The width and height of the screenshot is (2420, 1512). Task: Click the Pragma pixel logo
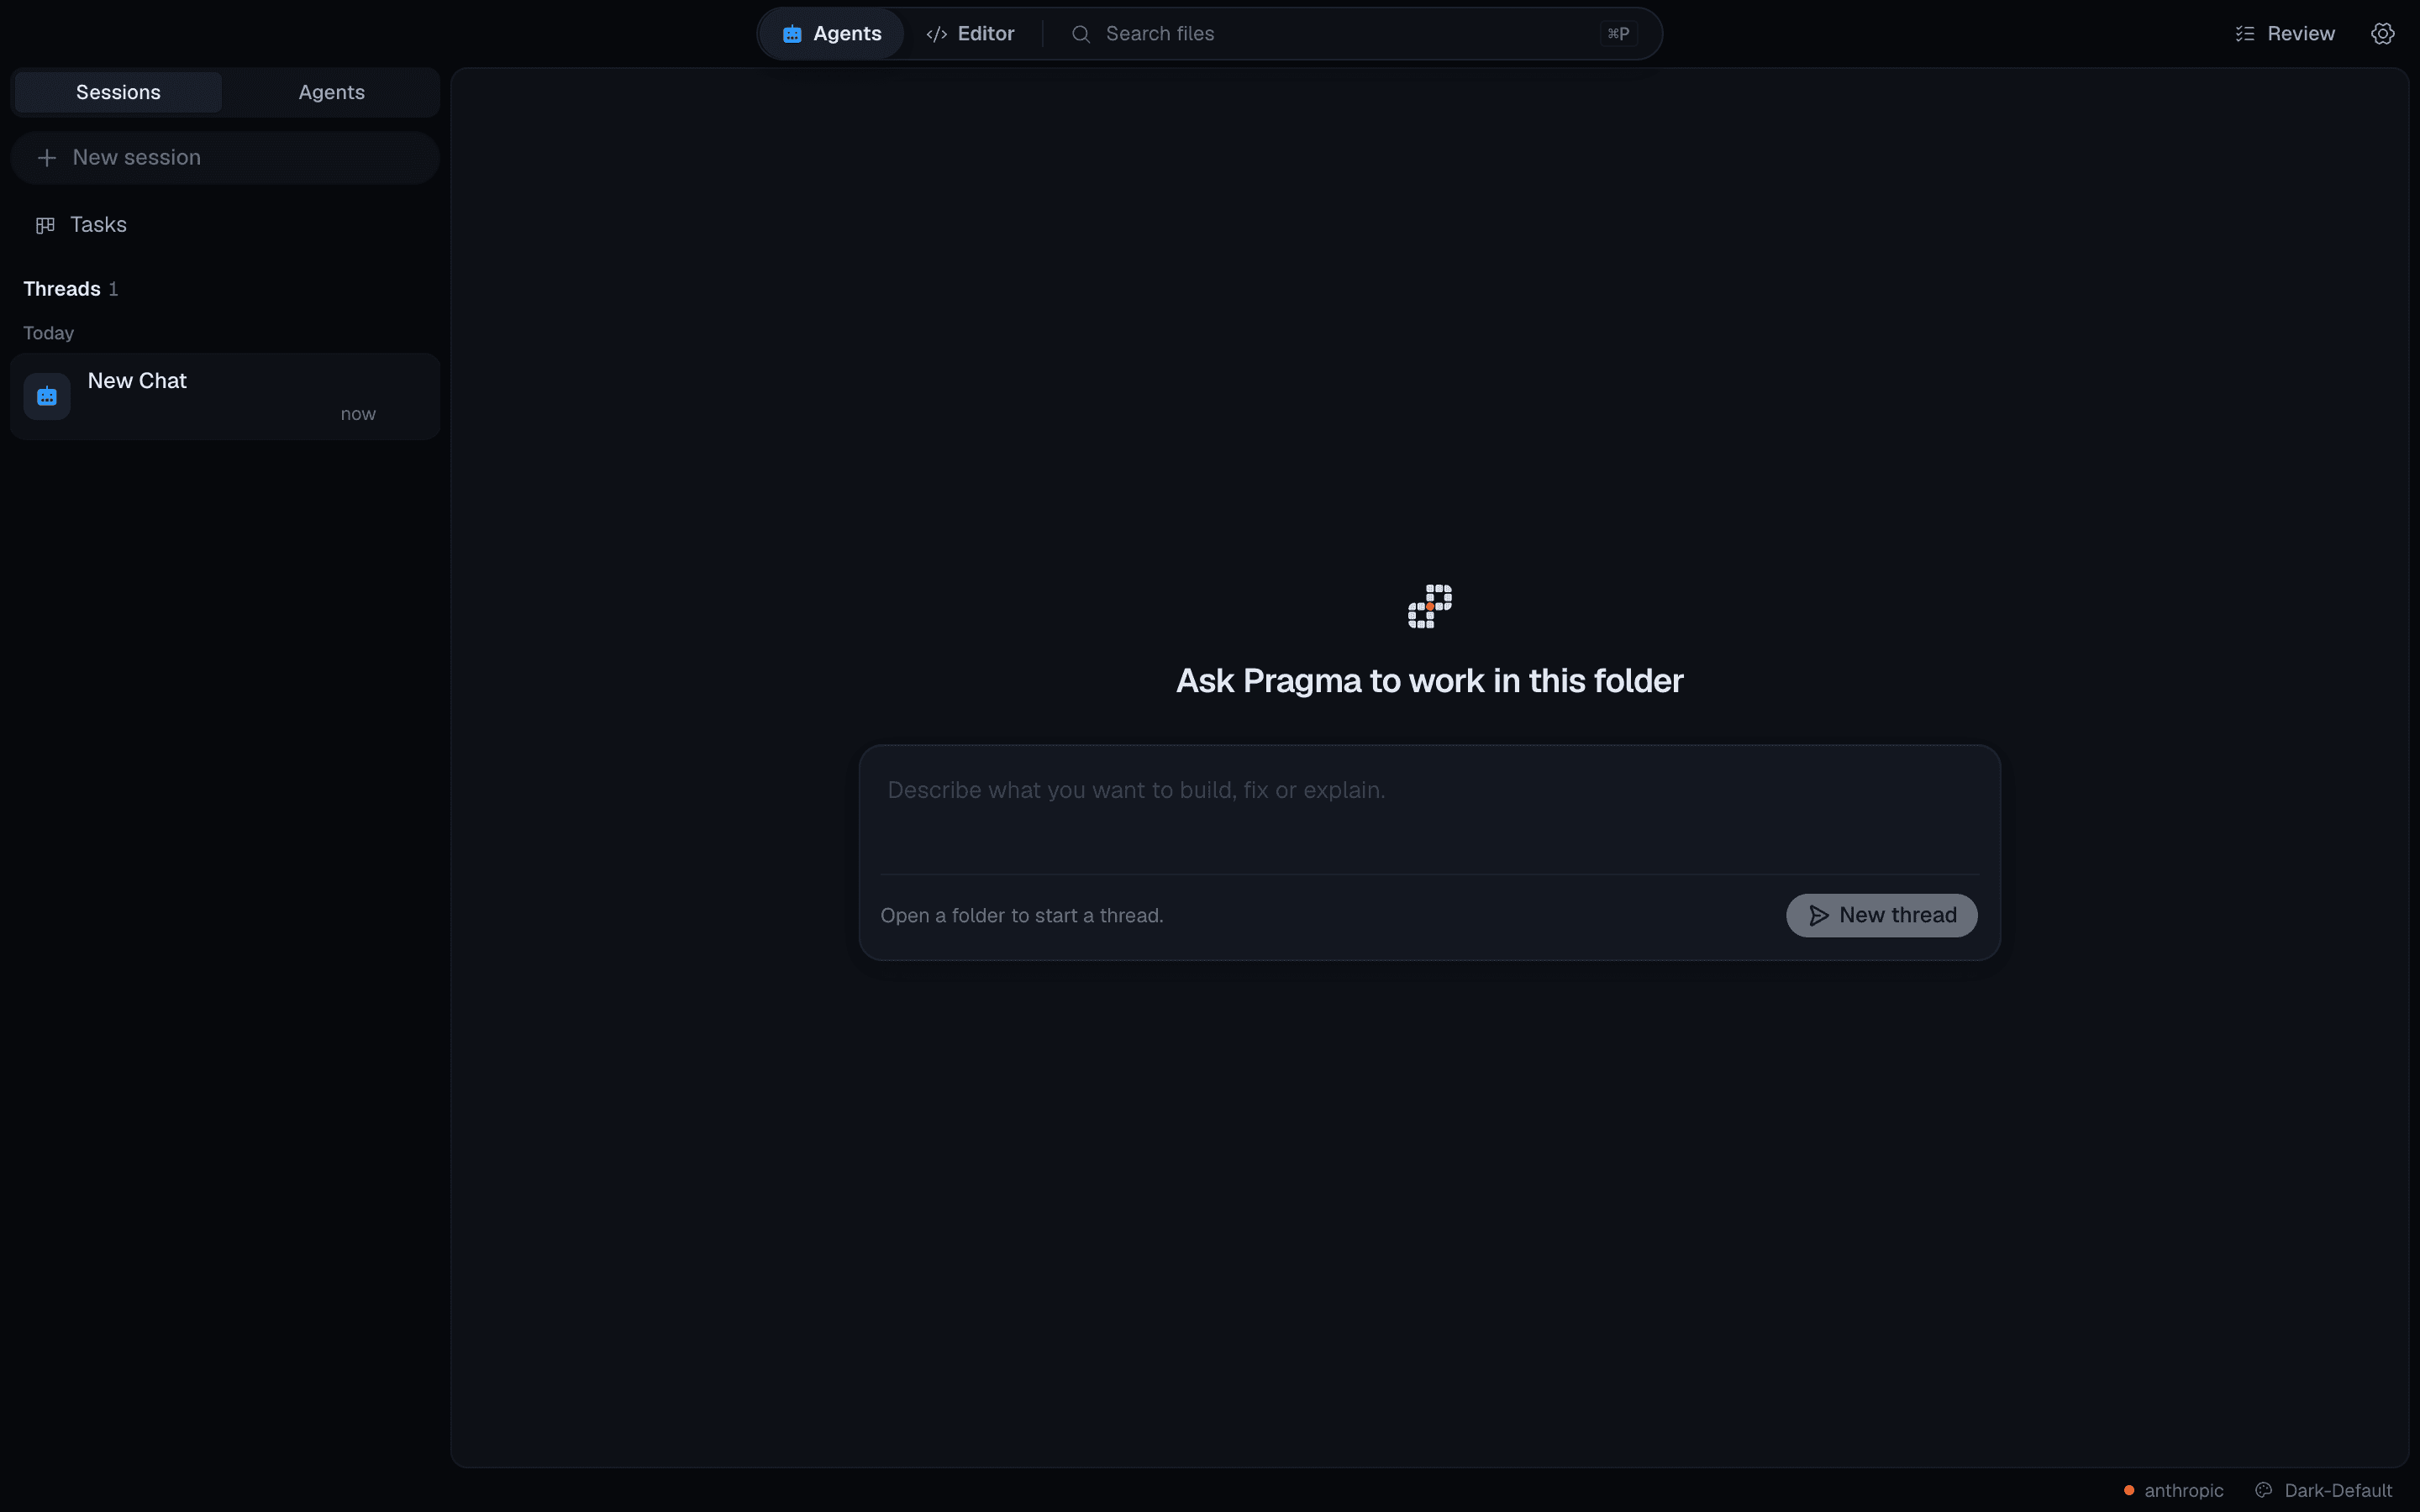[1430, 606]
